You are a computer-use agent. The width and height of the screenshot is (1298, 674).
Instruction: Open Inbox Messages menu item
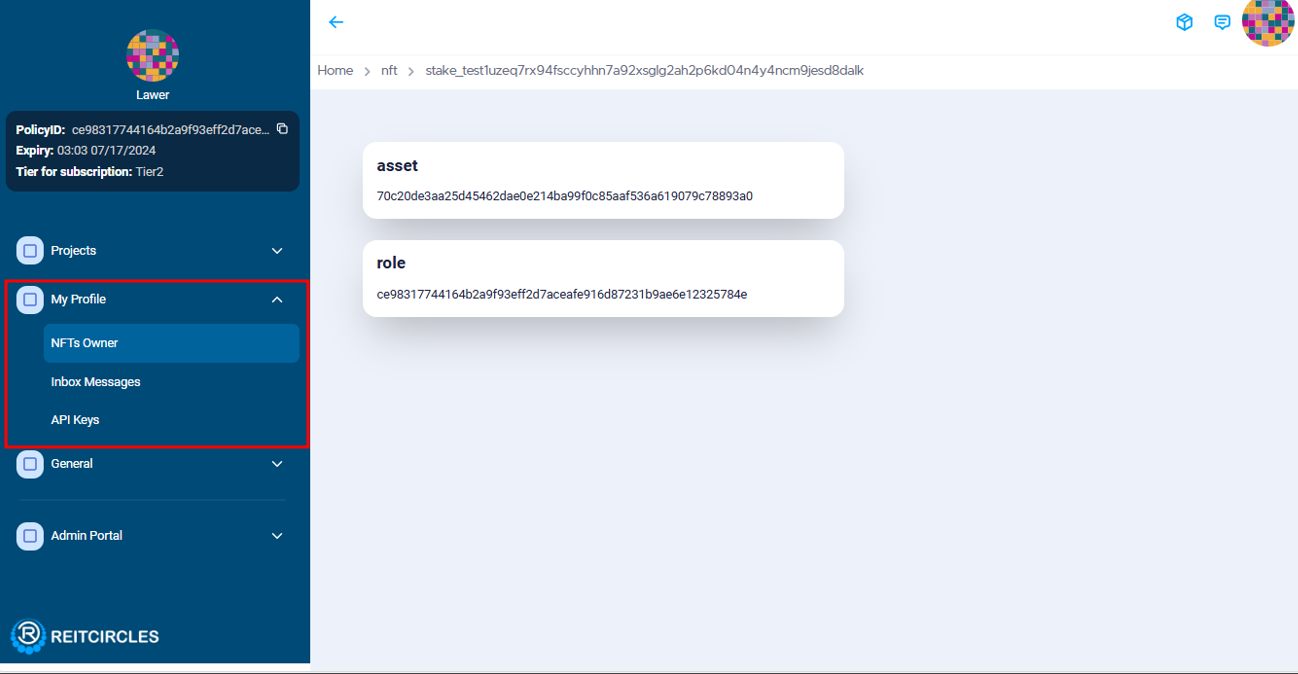(x=96, y=382)
